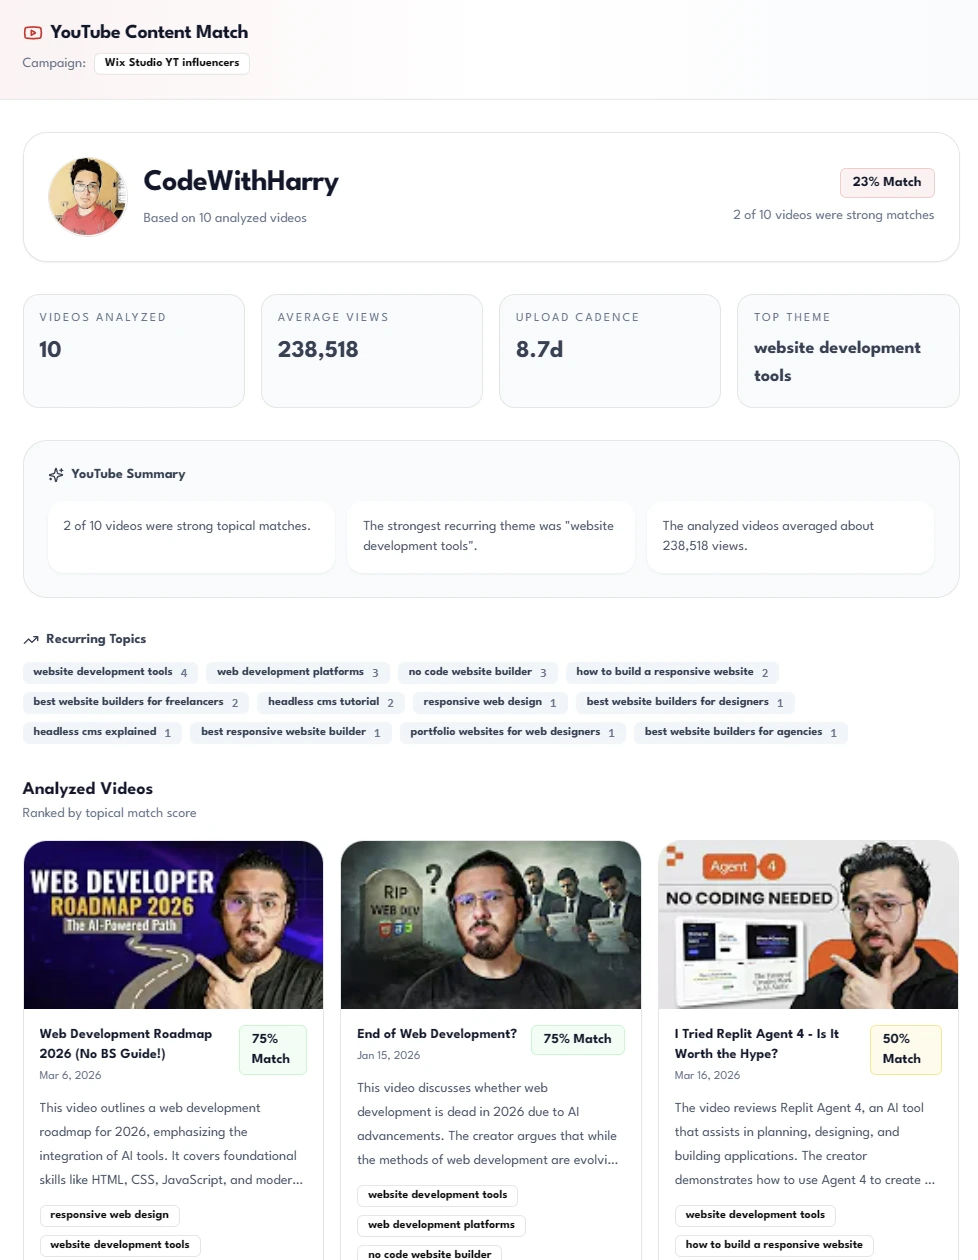Click the YouTube Content Match logo icon
The image size is (978, 1260).
(x=33, y=33)
